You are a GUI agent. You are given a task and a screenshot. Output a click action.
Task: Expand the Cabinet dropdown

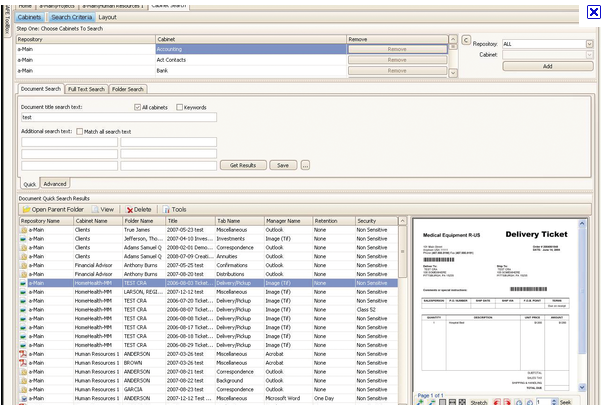pyautogui.click(x=587, y=55)
